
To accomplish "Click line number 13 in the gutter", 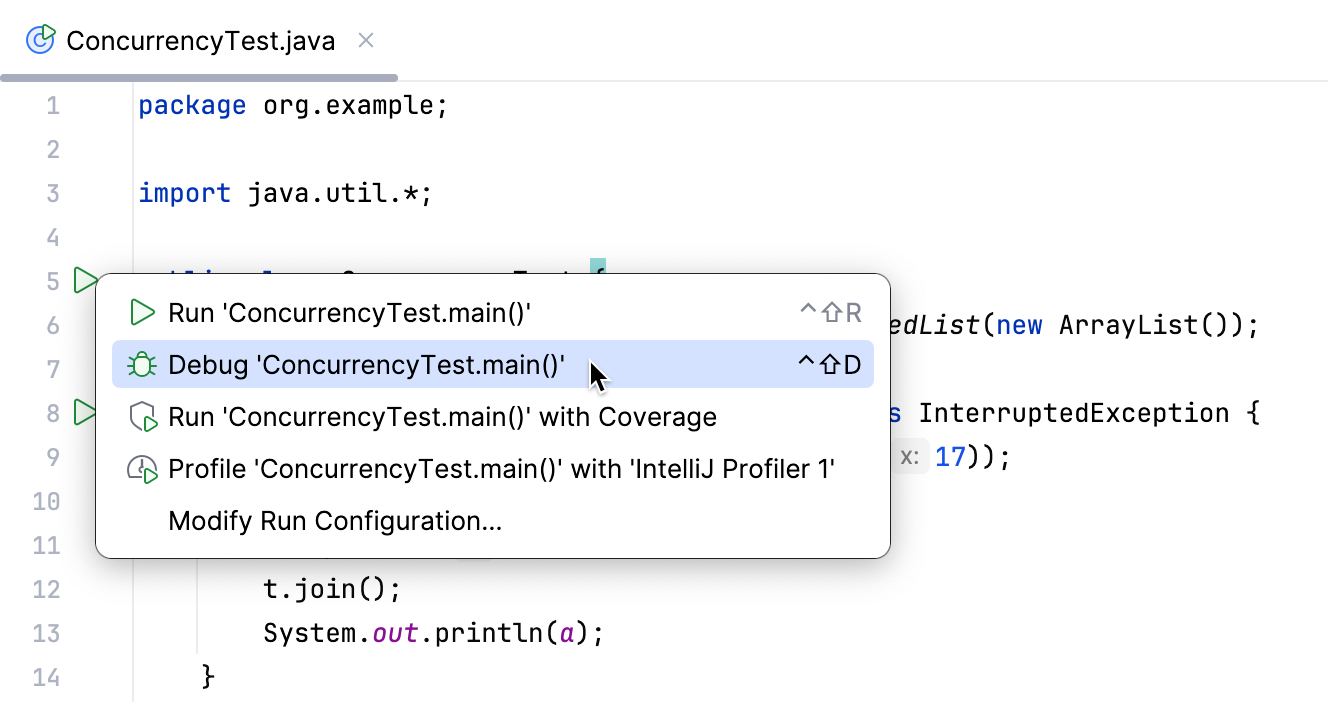I will (x=46, y=634).
